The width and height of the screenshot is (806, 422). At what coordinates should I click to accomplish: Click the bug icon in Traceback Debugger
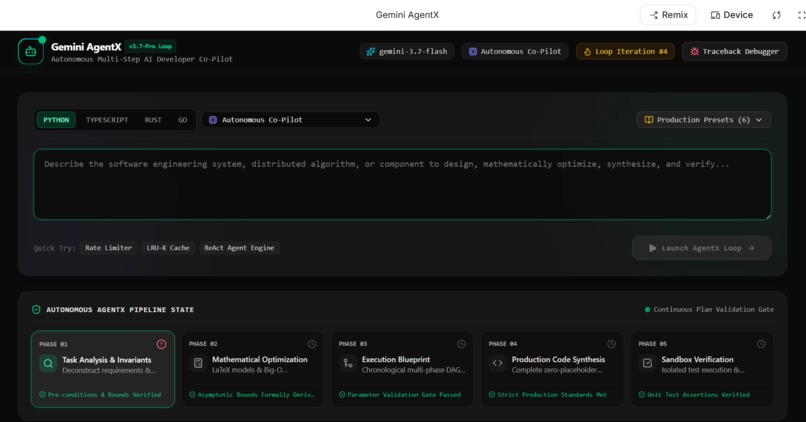[694, 51]
